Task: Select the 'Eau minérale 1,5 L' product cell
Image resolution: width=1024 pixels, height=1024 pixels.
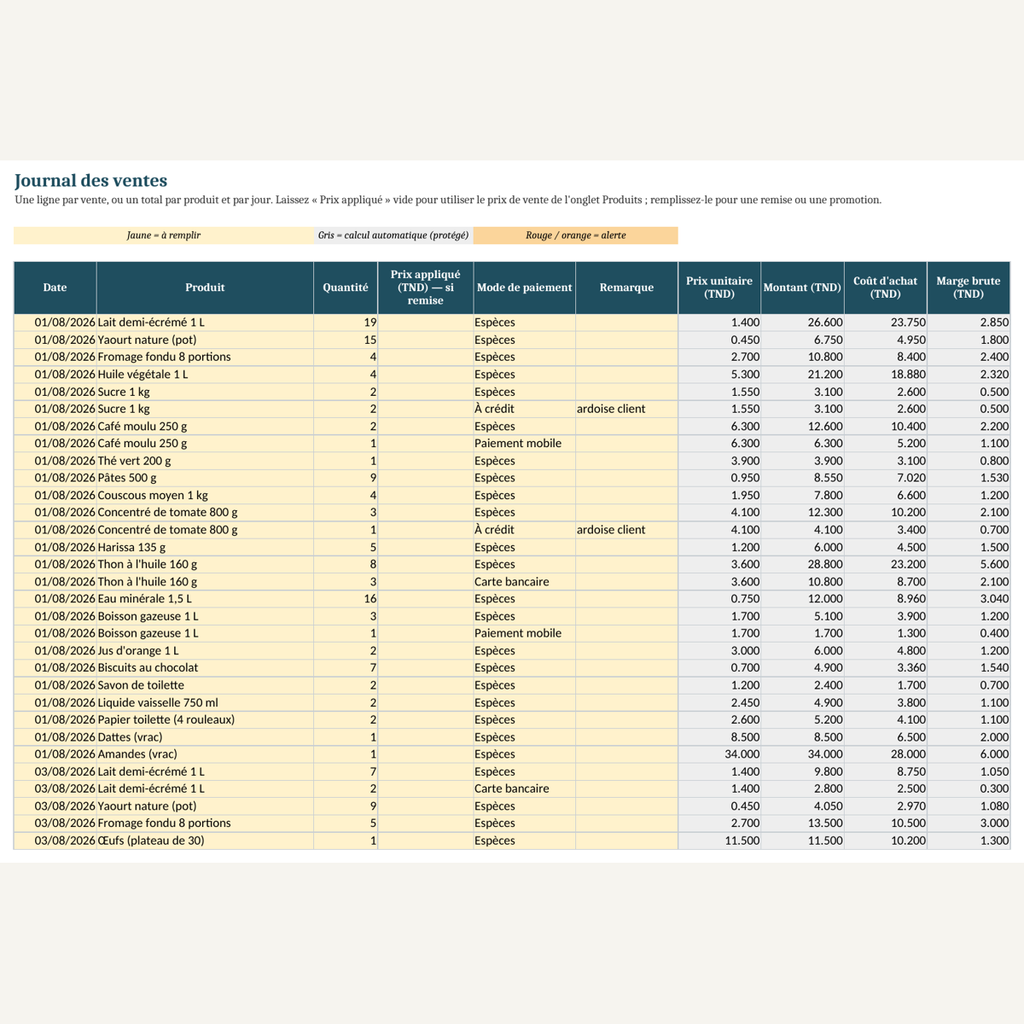Action: coord(204,598)
